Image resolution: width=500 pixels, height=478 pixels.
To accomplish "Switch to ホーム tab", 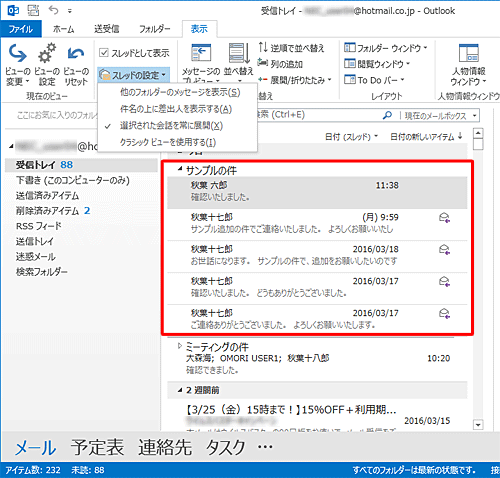I will (x=63, y=29).
